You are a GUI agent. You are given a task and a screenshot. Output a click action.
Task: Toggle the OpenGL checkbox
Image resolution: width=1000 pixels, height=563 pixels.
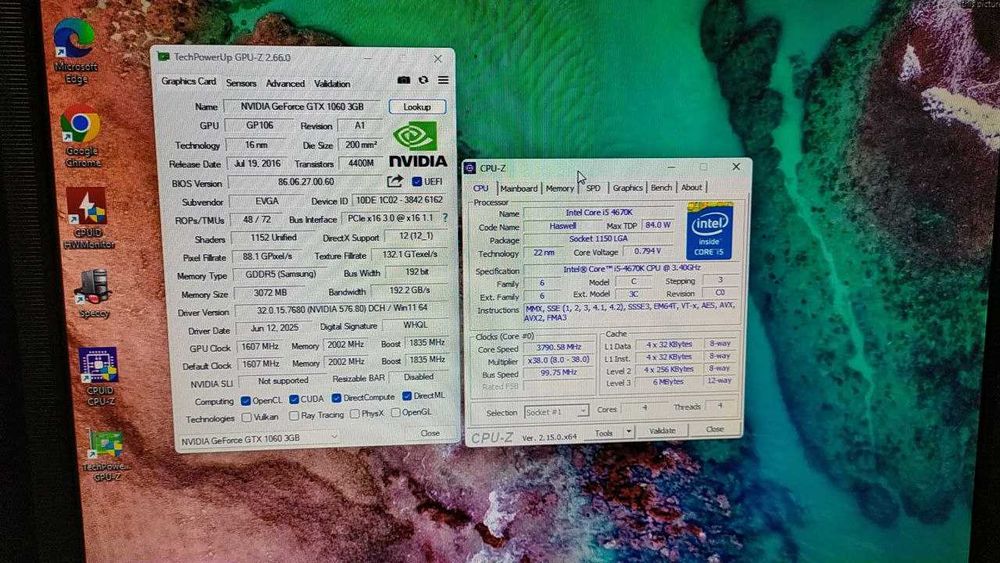(x=395, y=413)
